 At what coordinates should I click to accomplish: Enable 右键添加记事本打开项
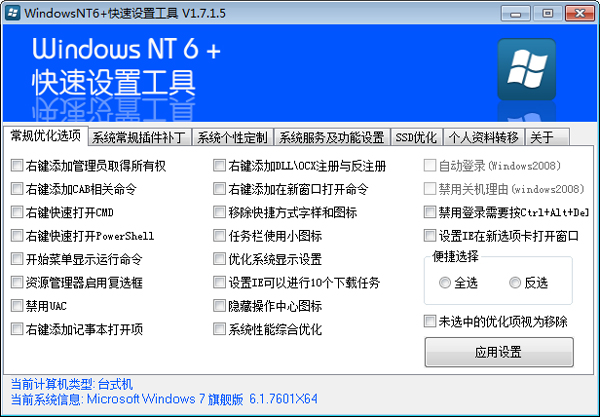pyautogui.click(x=17, y=329)
